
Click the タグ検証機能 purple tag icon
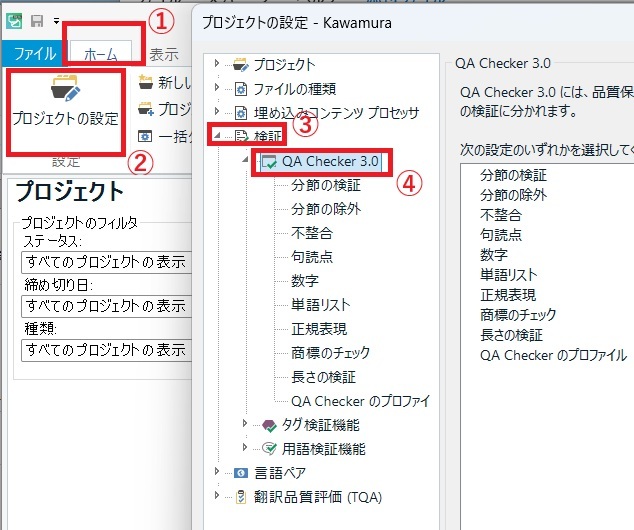point(269,425)
